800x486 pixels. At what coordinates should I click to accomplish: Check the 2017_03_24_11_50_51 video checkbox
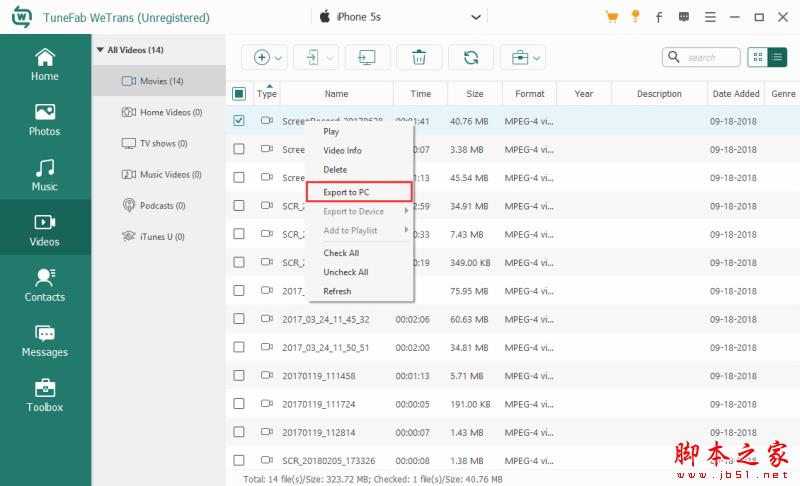[239, 347]
